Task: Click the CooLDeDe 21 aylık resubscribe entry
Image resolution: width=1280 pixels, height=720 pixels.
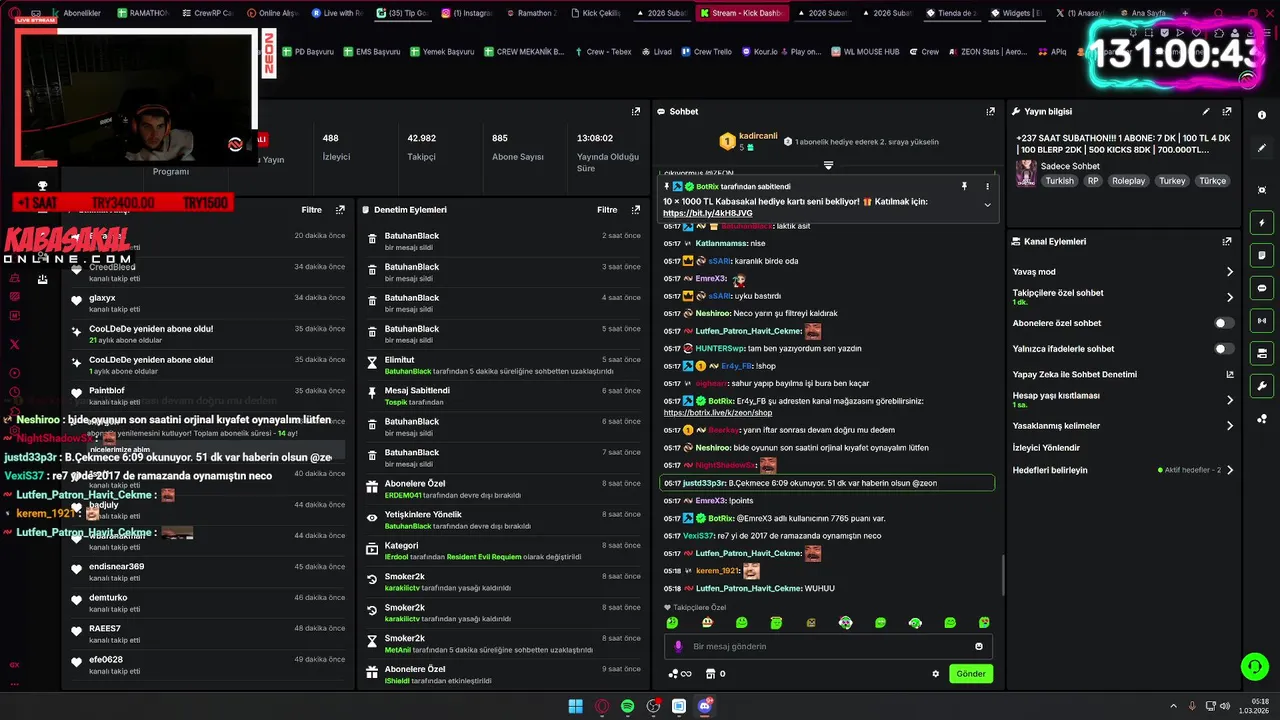Action: tap(208, 334)
